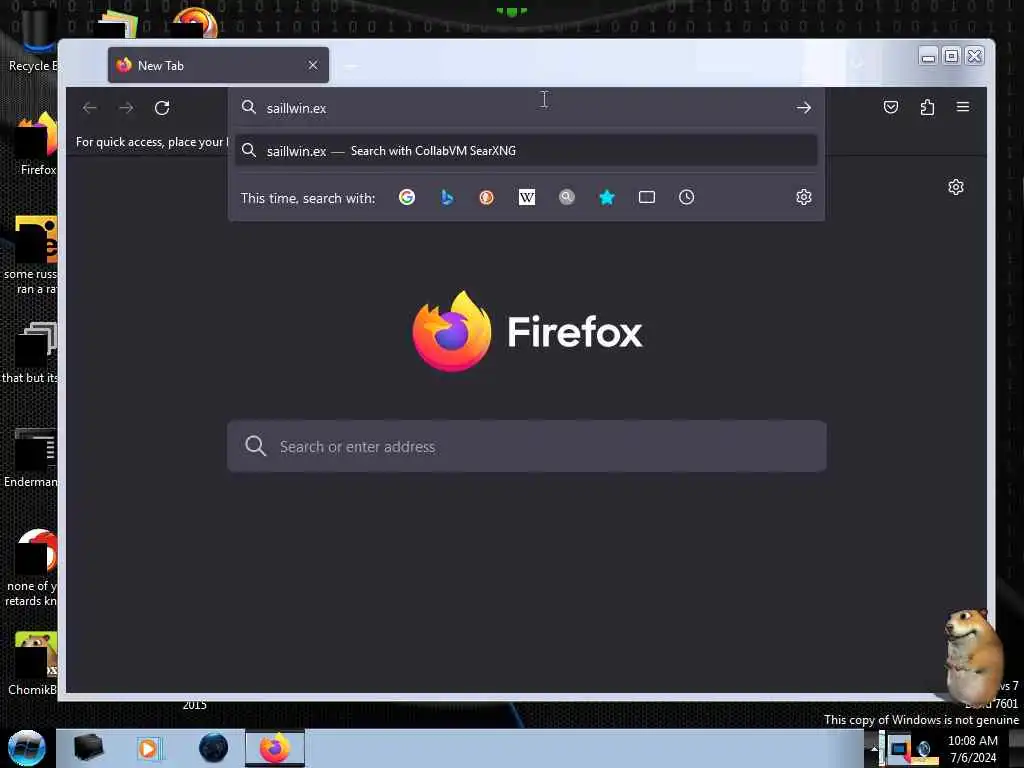Image resolution: width=1024 pixels, height=768 pixels.
Task: Search this time with DuckDuckGo
Action: pos(487,197)
